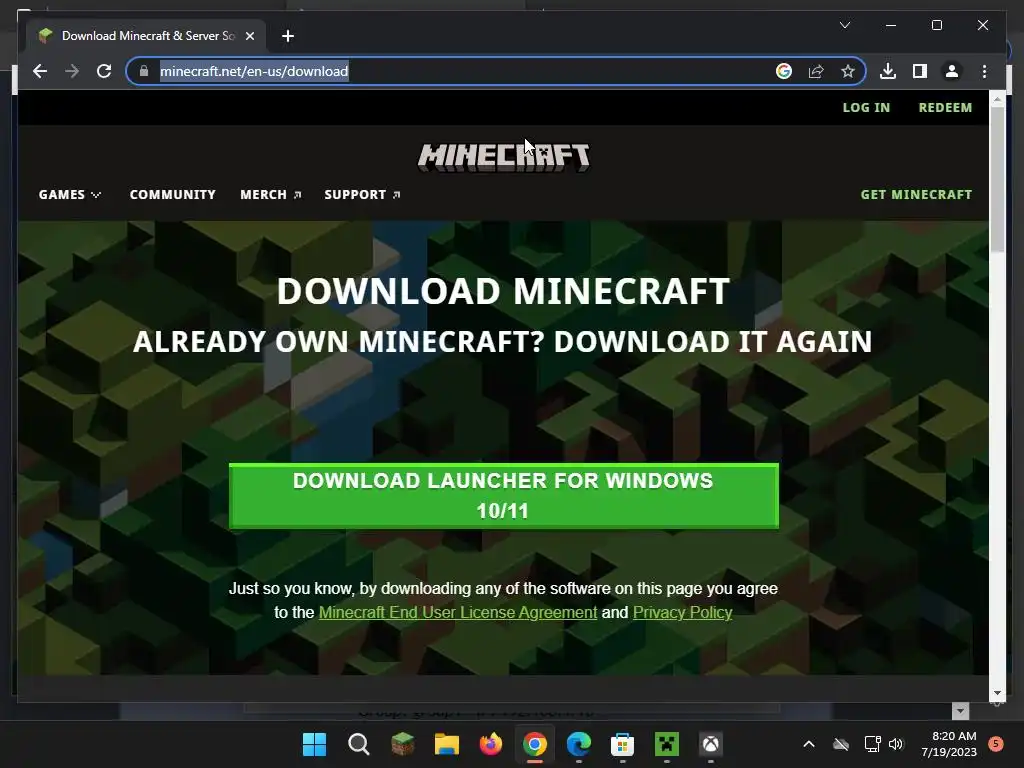Open the Windows Start menu
The image size is (1024, 768).
(x=314, y=744)
